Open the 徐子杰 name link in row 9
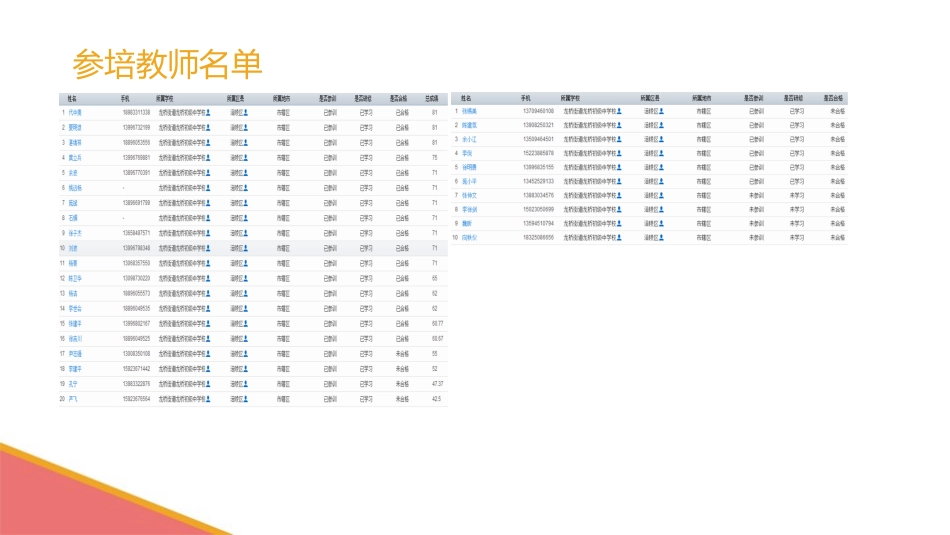Image resolution: width=950 pixels, height=535 pixels. point(75,233)
